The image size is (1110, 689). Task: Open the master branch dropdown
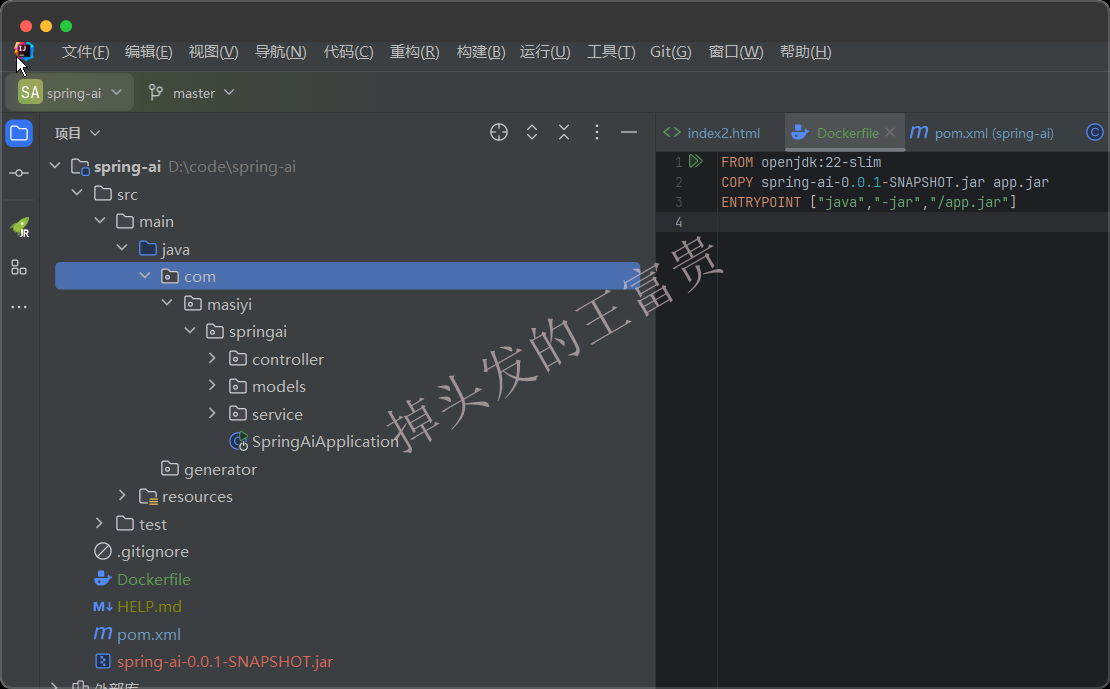point(191,93)
